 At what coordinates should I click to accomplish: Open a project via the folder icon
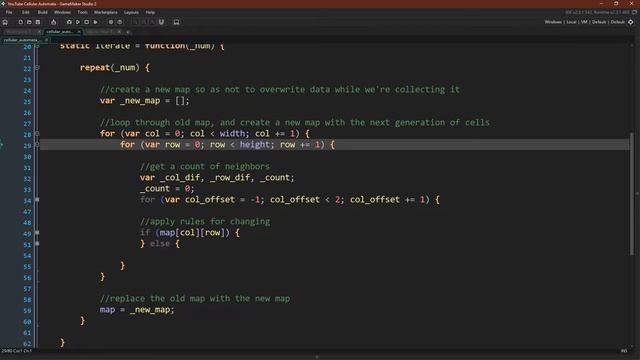click(x=29, y=22)
